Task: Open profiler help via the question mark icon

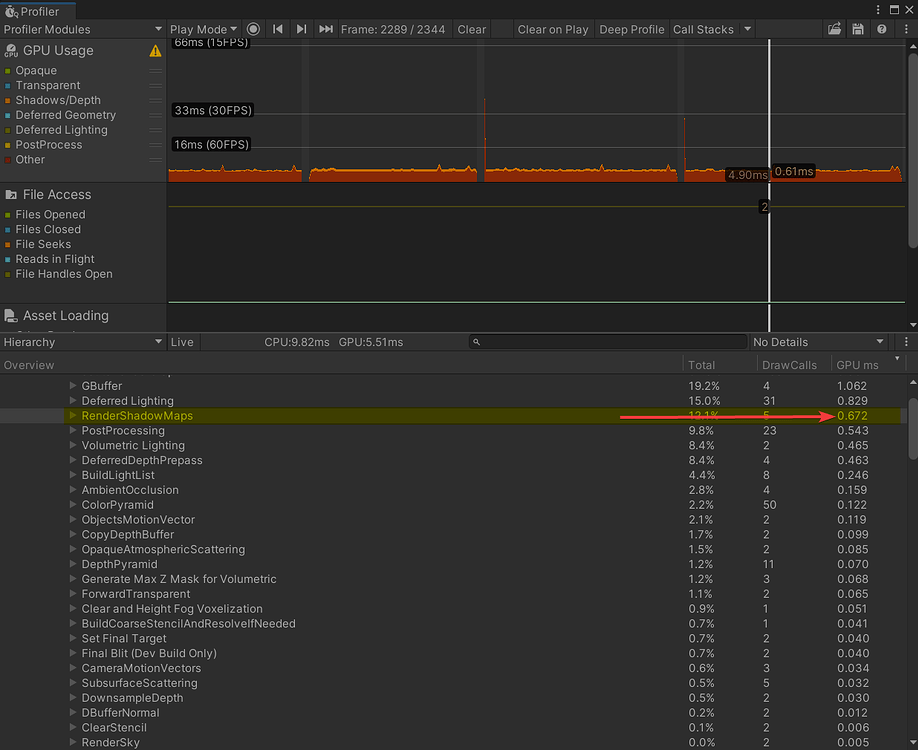Action: 881,29
